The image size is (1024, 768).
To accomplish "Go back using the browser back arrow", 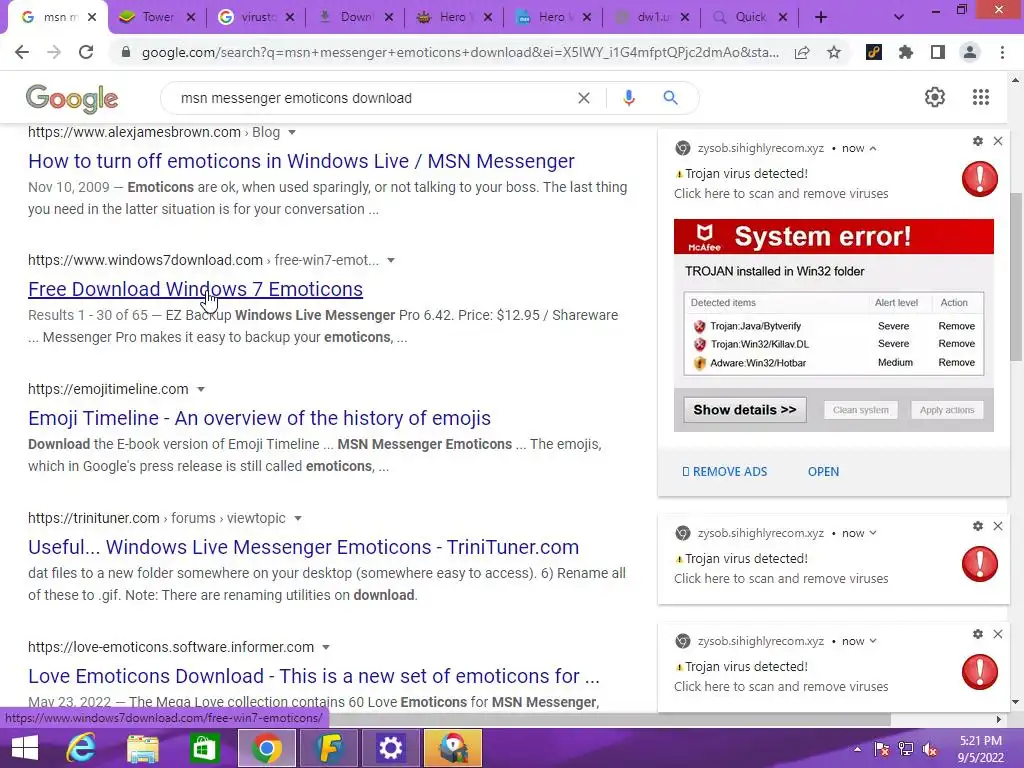I will (x=22, y=52).
